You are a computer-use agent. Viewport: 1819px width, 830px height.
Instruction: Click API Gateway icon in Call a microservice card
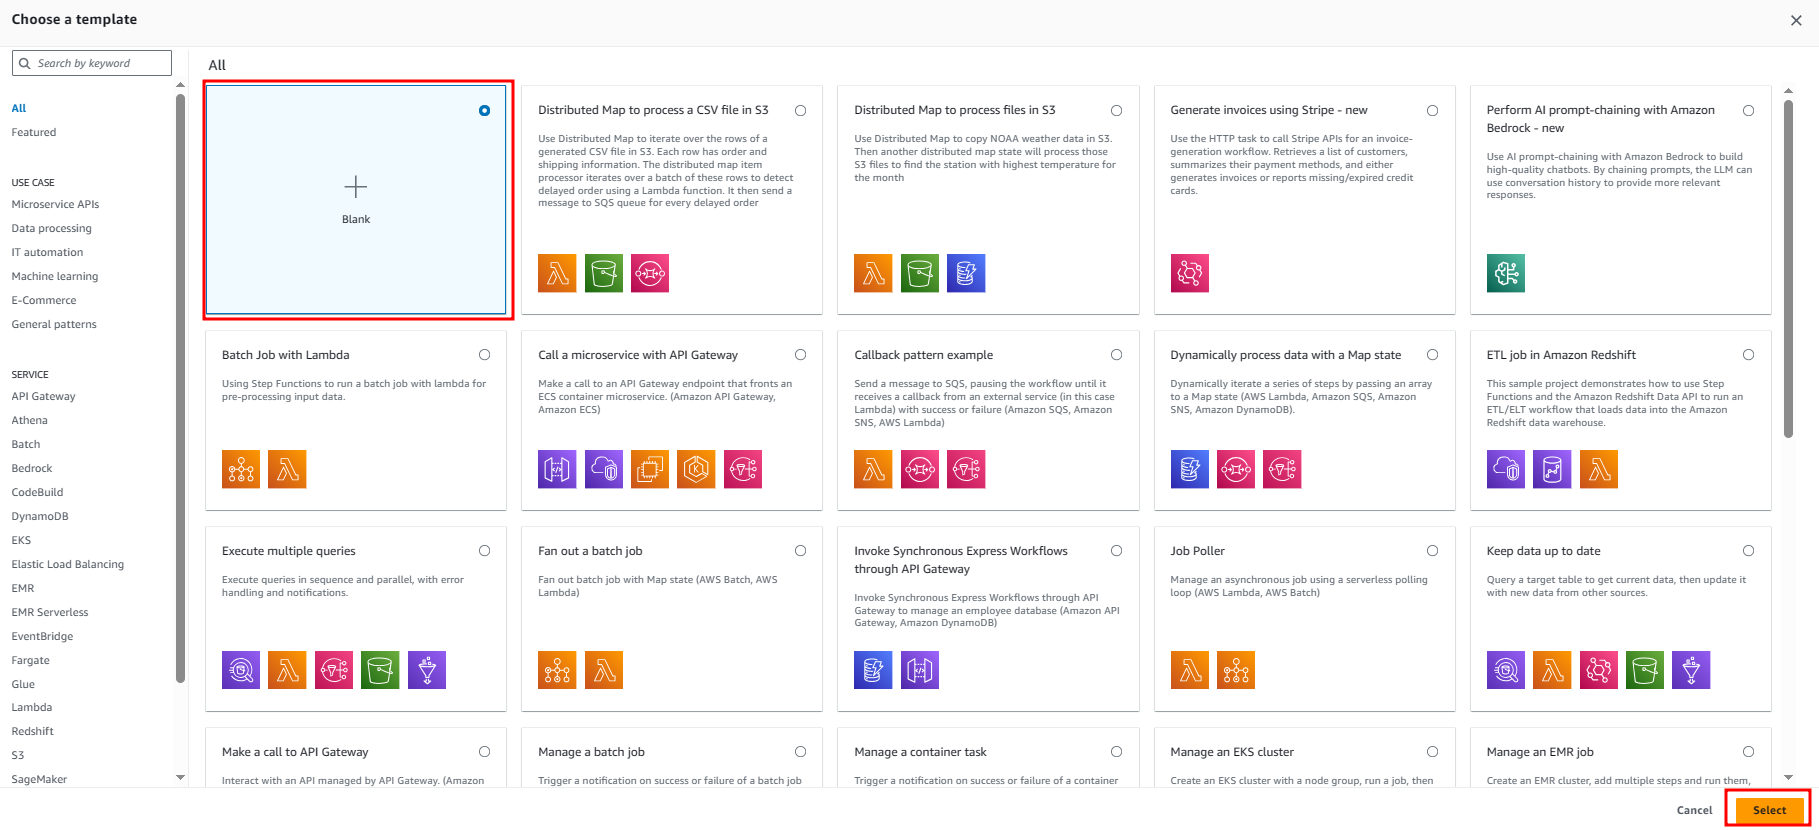pyautogui.click(x=557, y=469)
